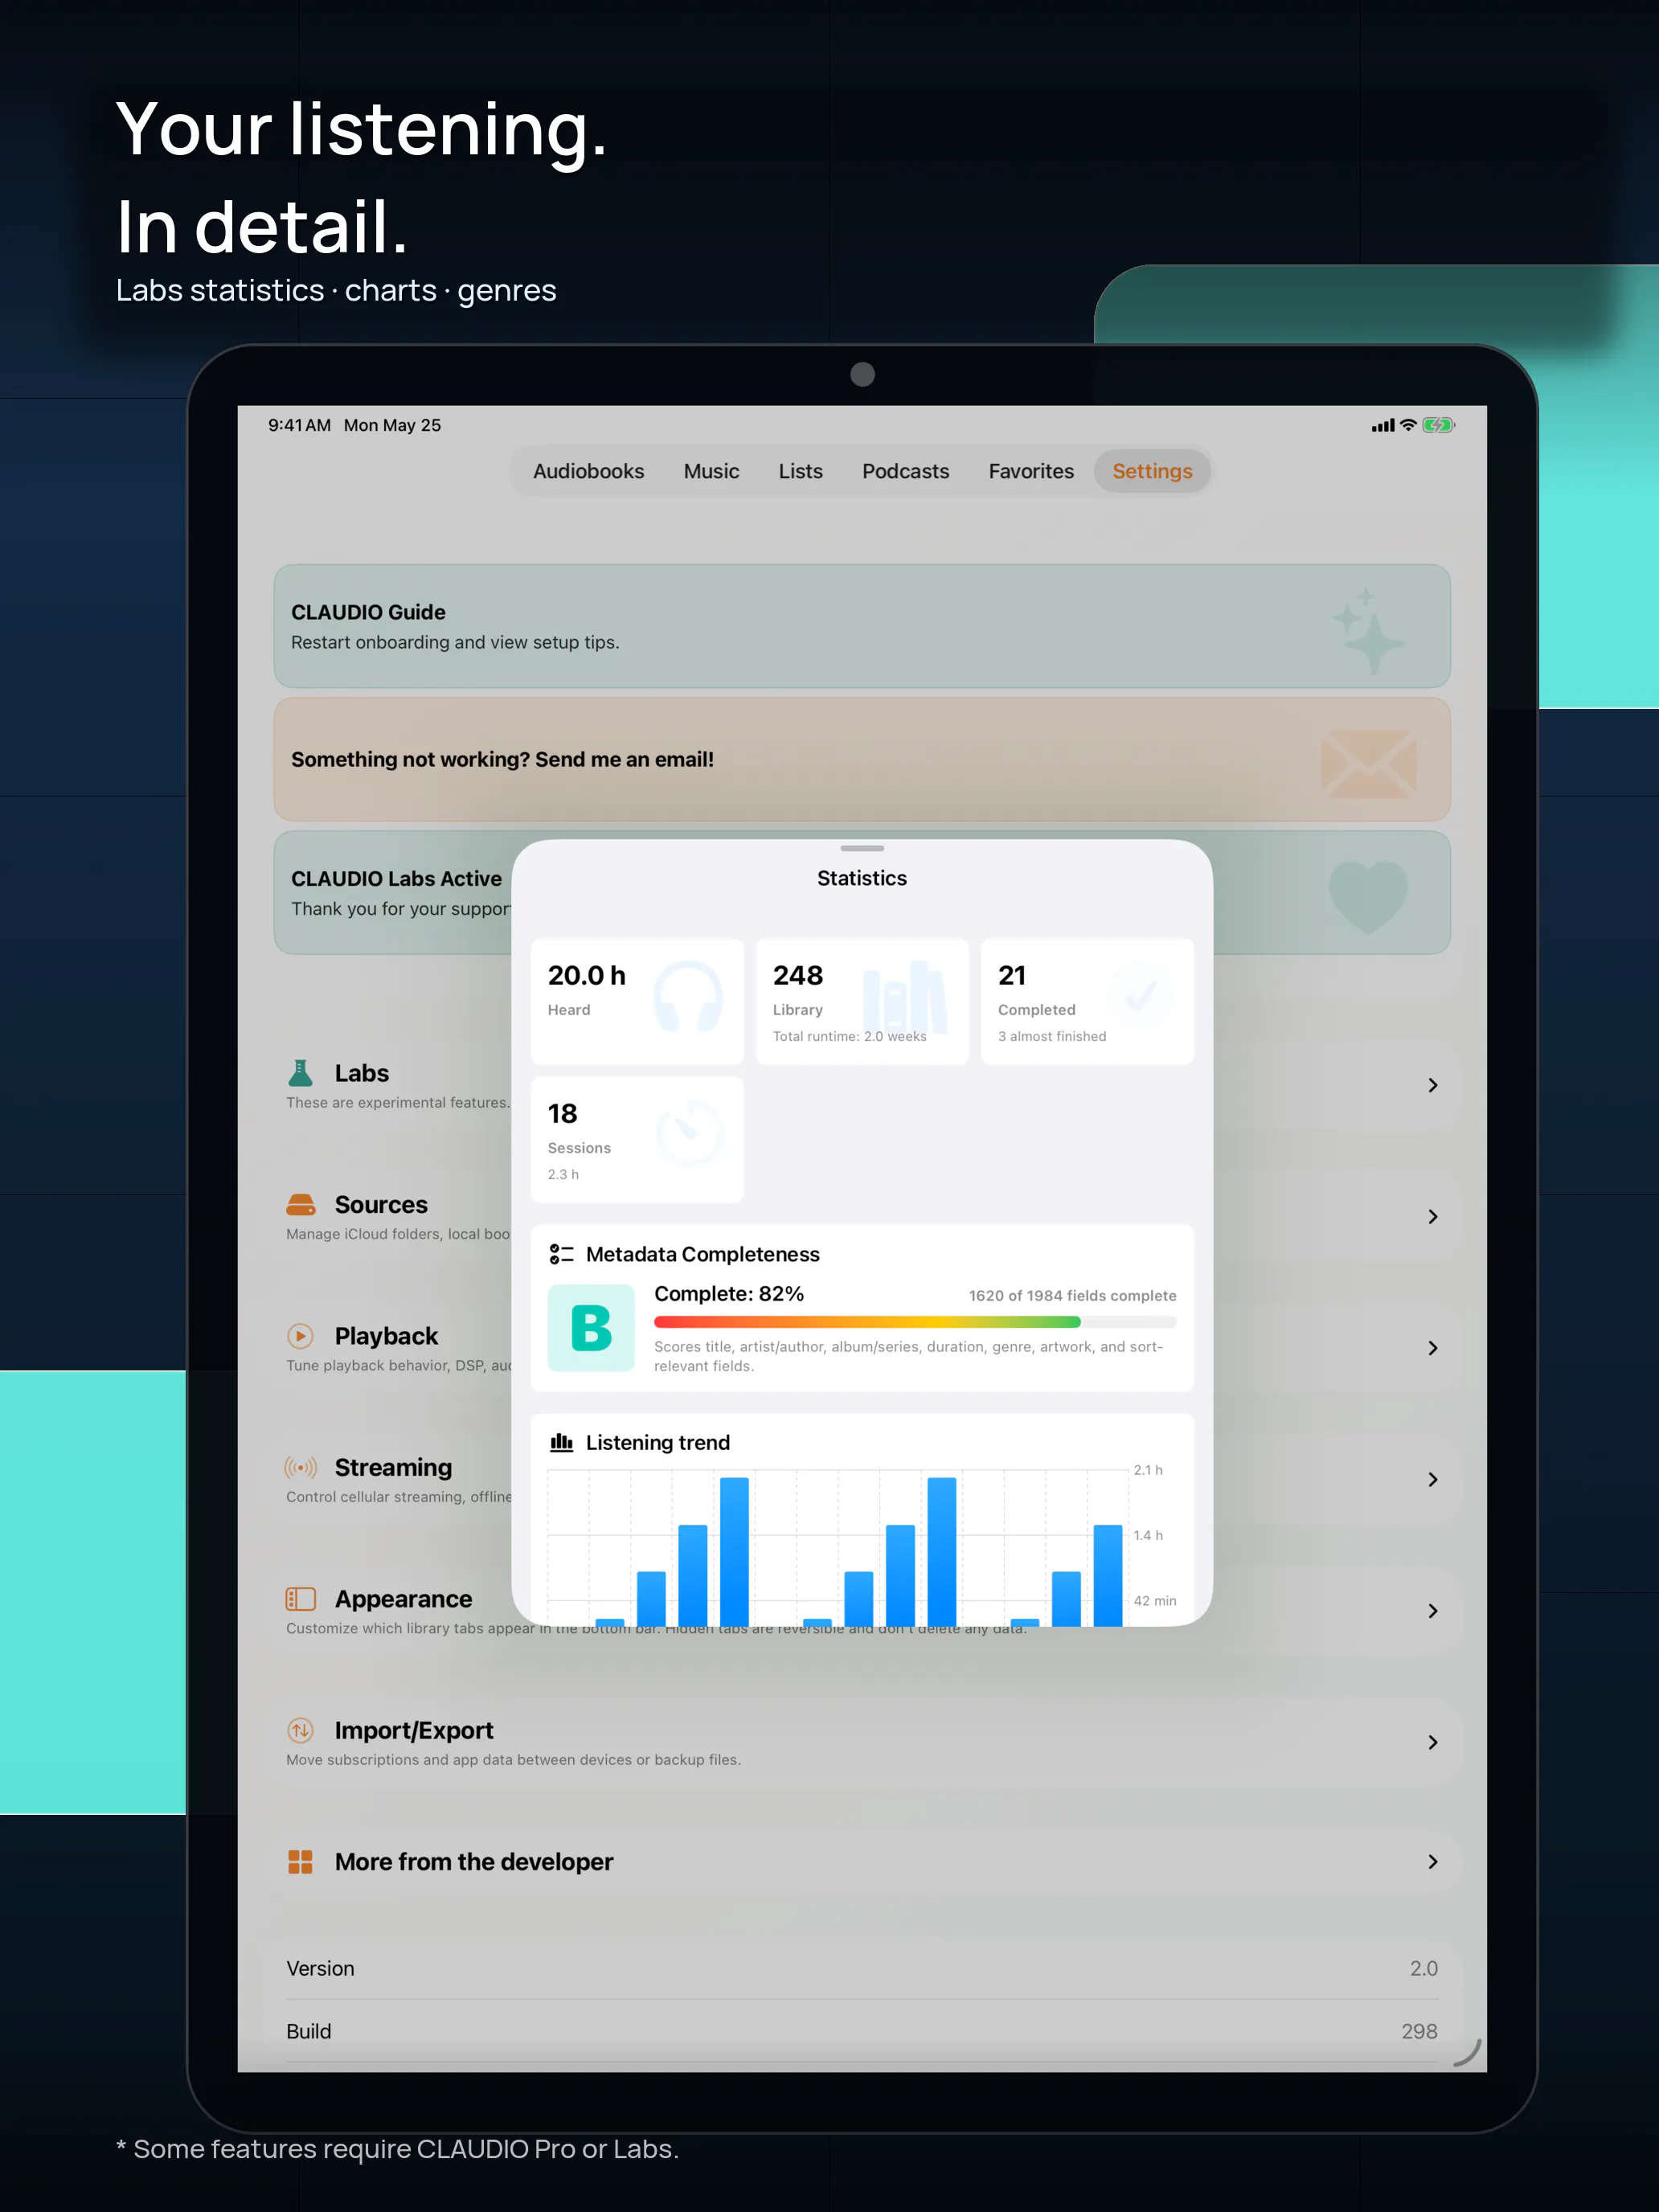
Task: Open the Favorites tab
Action: point(1031,471)
